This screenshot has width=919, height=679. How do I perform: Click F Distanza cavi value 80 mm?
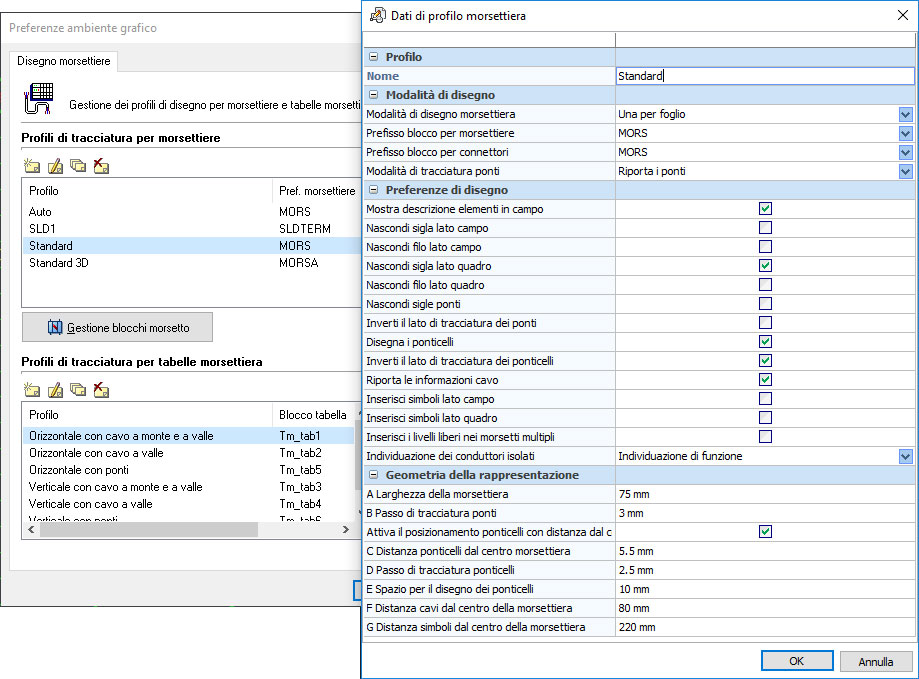(765, 608)
